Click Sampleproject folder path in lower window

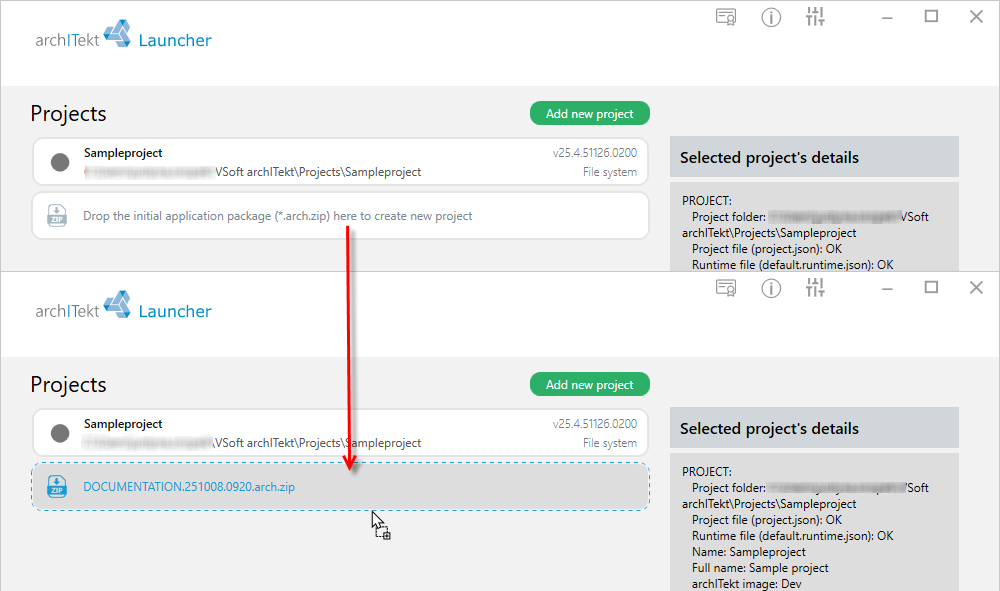[253, 443]
